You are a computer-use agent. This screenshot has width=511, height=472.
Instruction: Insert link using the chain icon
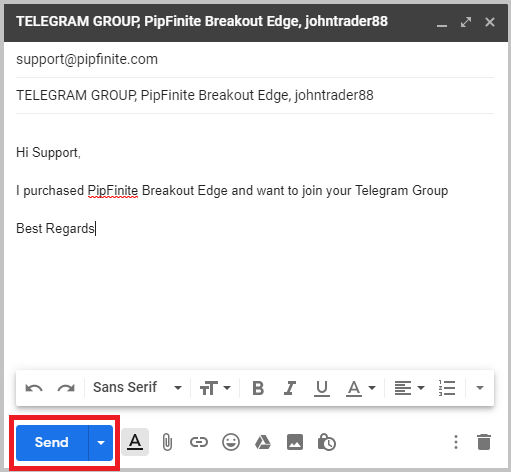point(199,442)
